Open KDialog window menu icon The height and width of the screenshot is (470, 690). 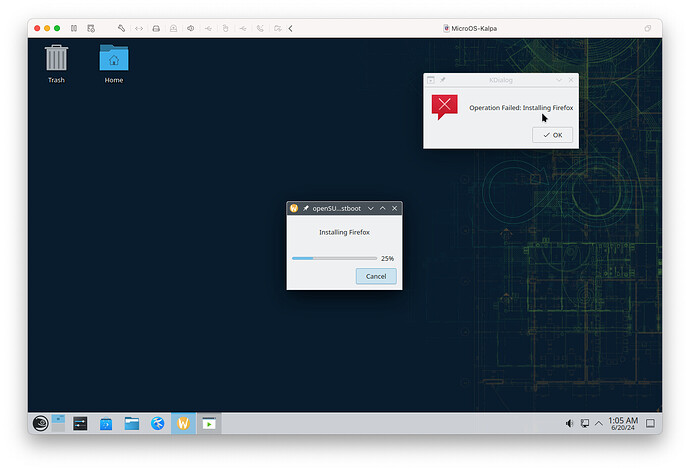[431, 79]
